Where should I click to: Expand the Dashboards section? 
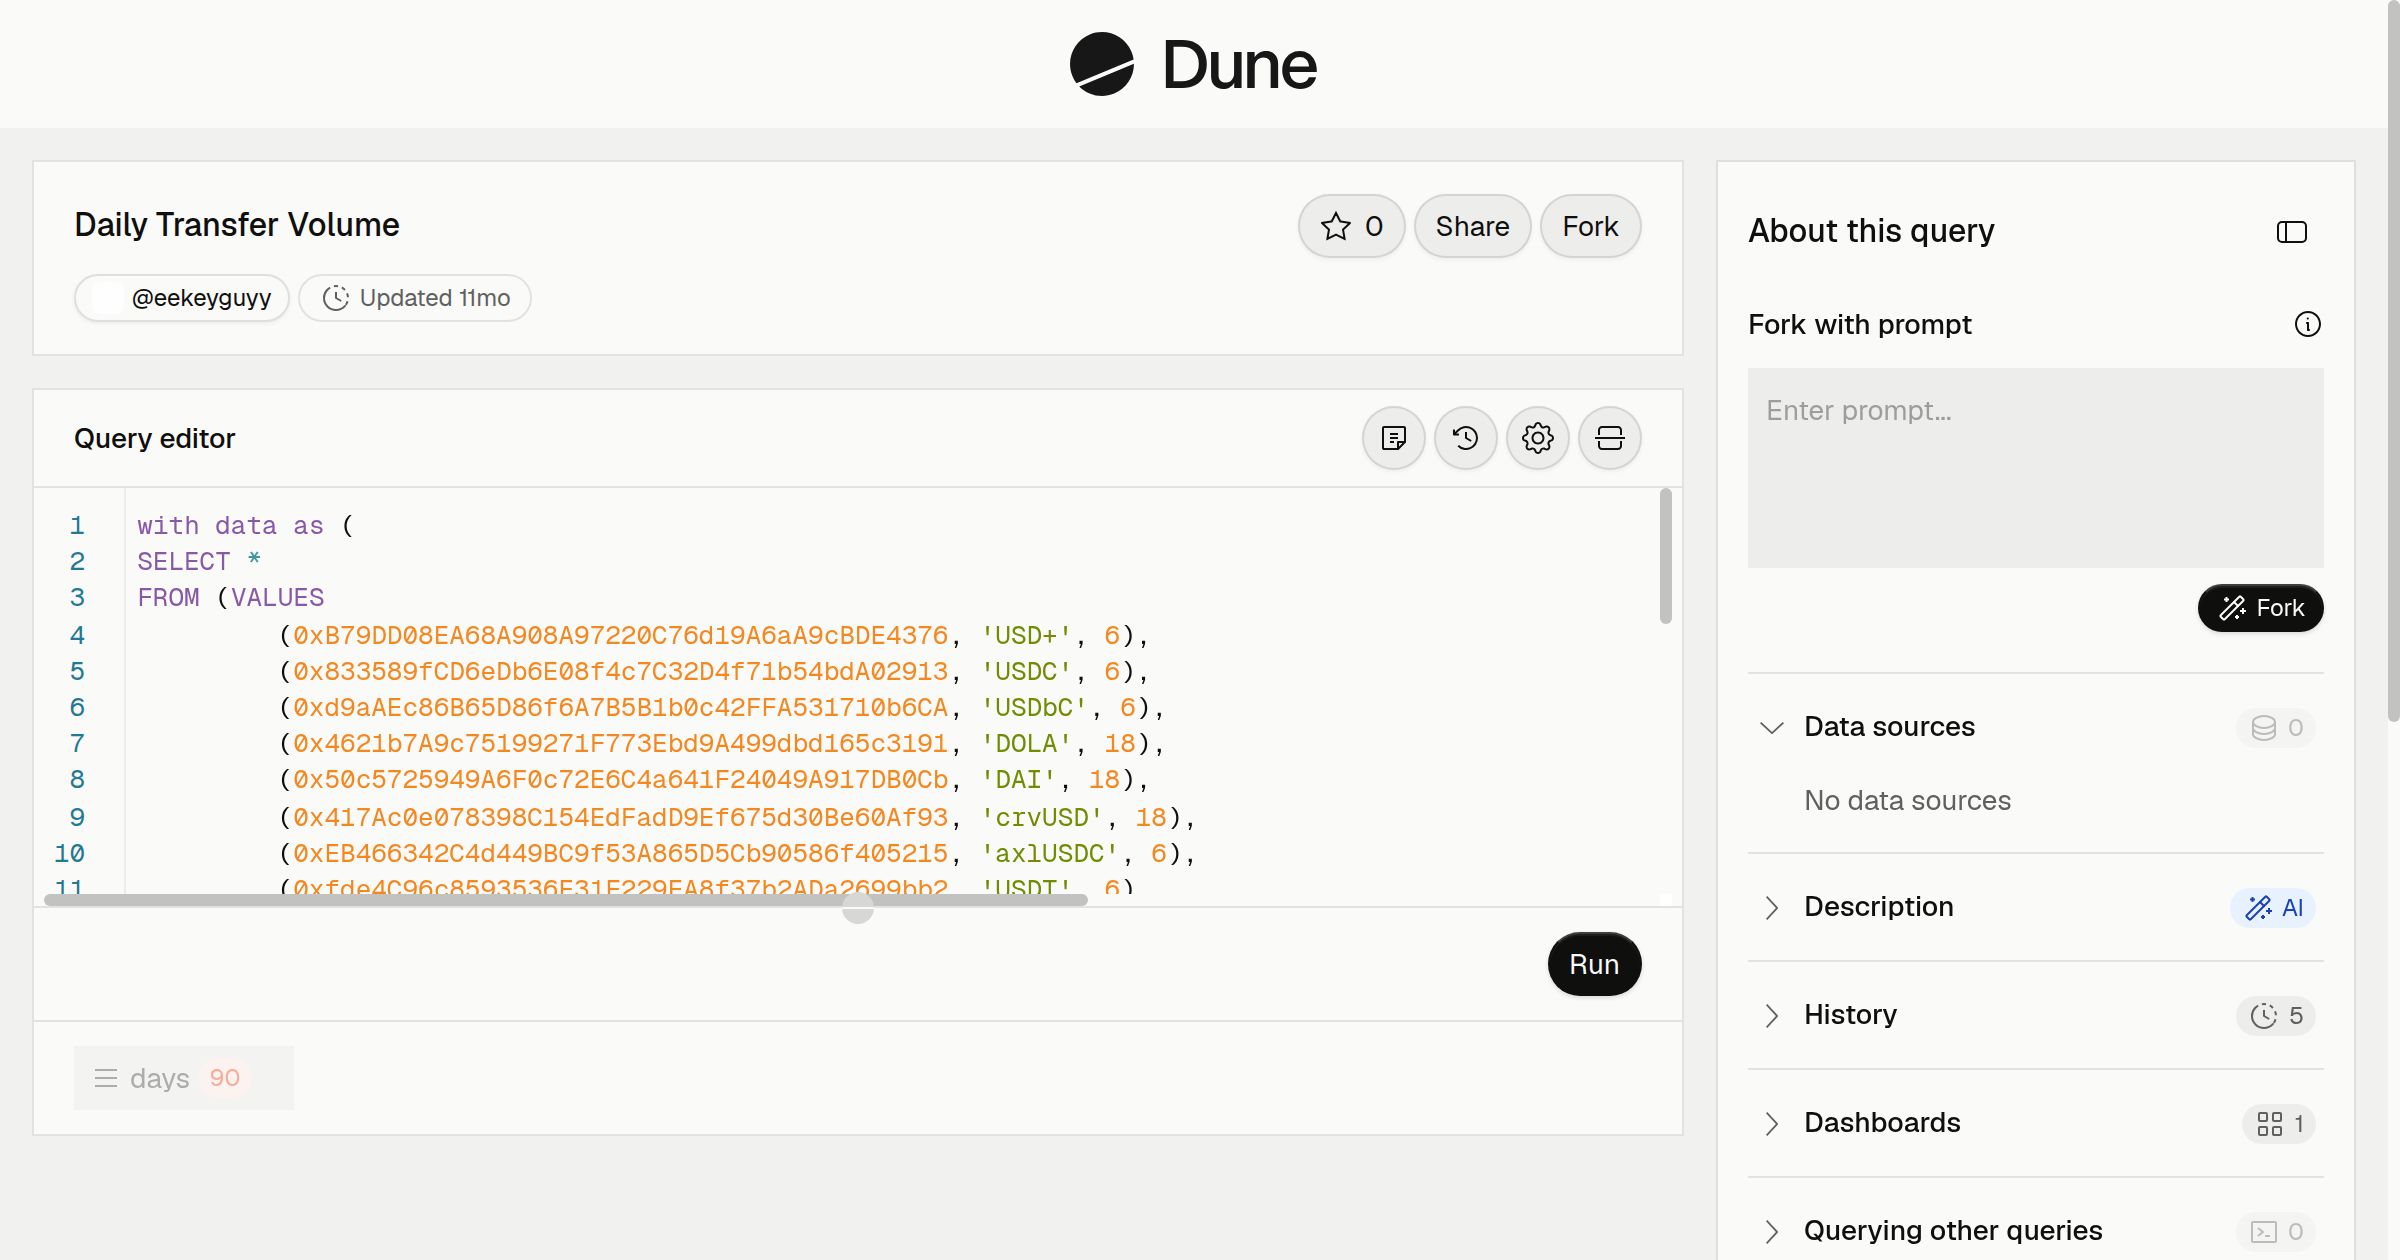coord(1771,1123)
